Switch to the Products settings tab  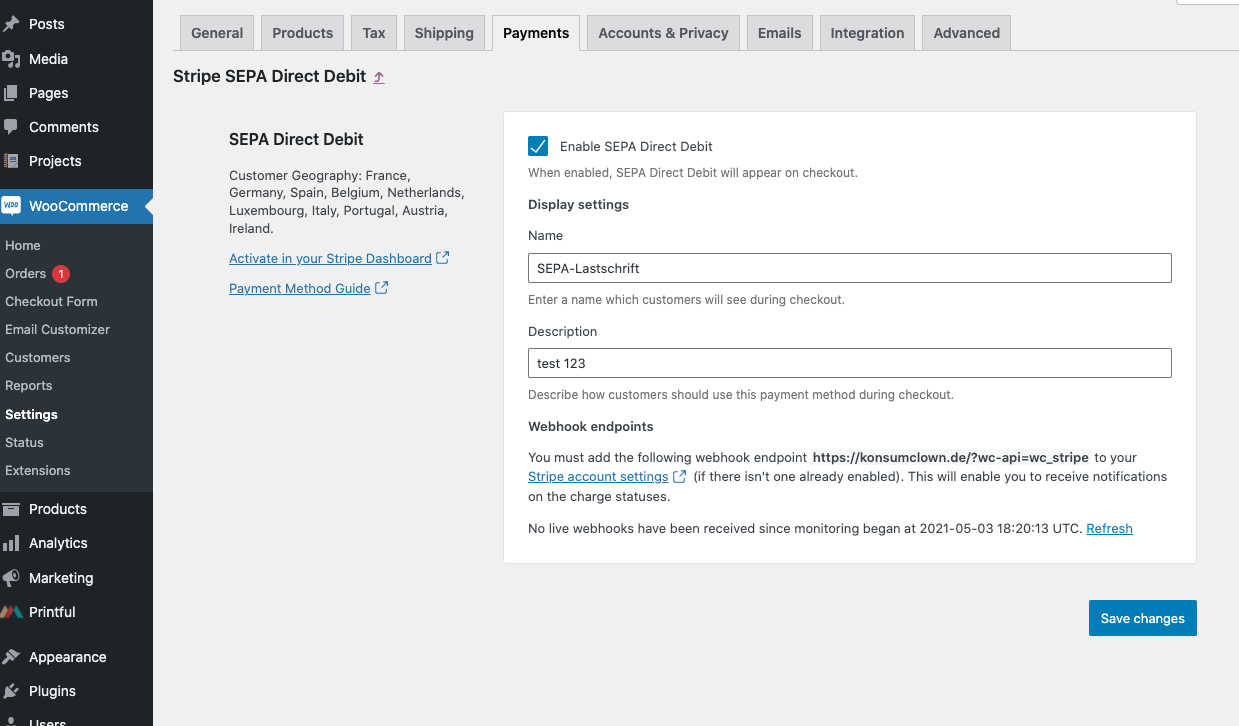(x=303, y=33)
